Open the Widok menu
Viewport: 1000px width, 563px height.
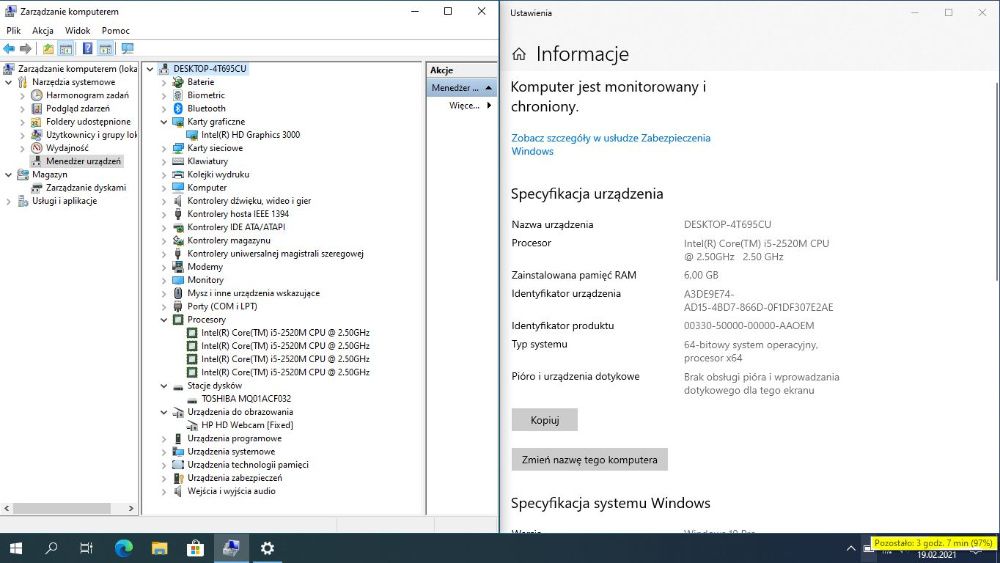tap(77, 30)
